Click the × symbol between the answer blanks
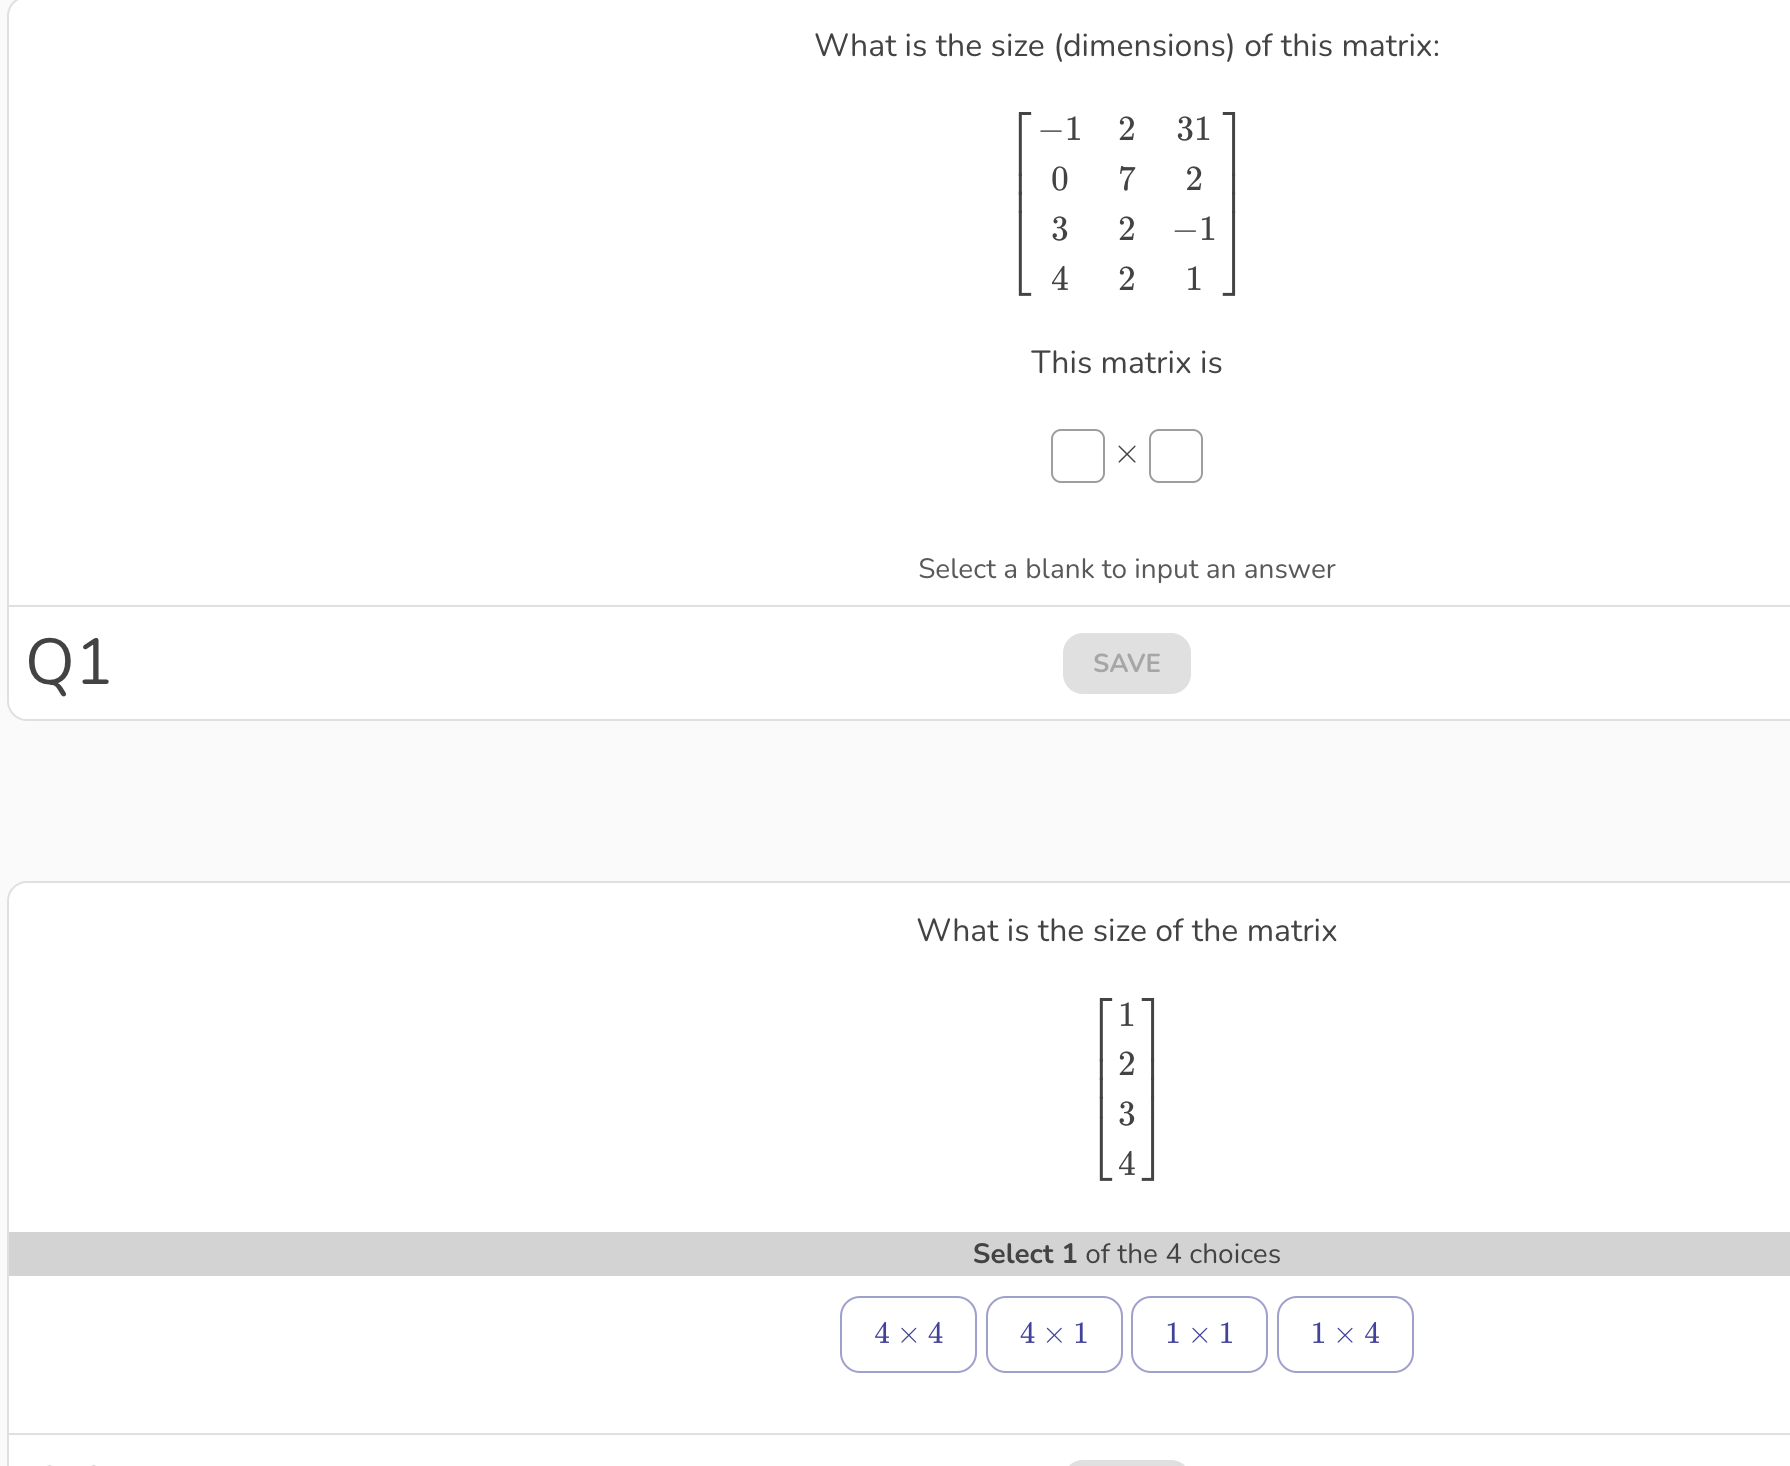Image resolution: width=1790 pixels, height=1466 pixels. click(1127, 455)
